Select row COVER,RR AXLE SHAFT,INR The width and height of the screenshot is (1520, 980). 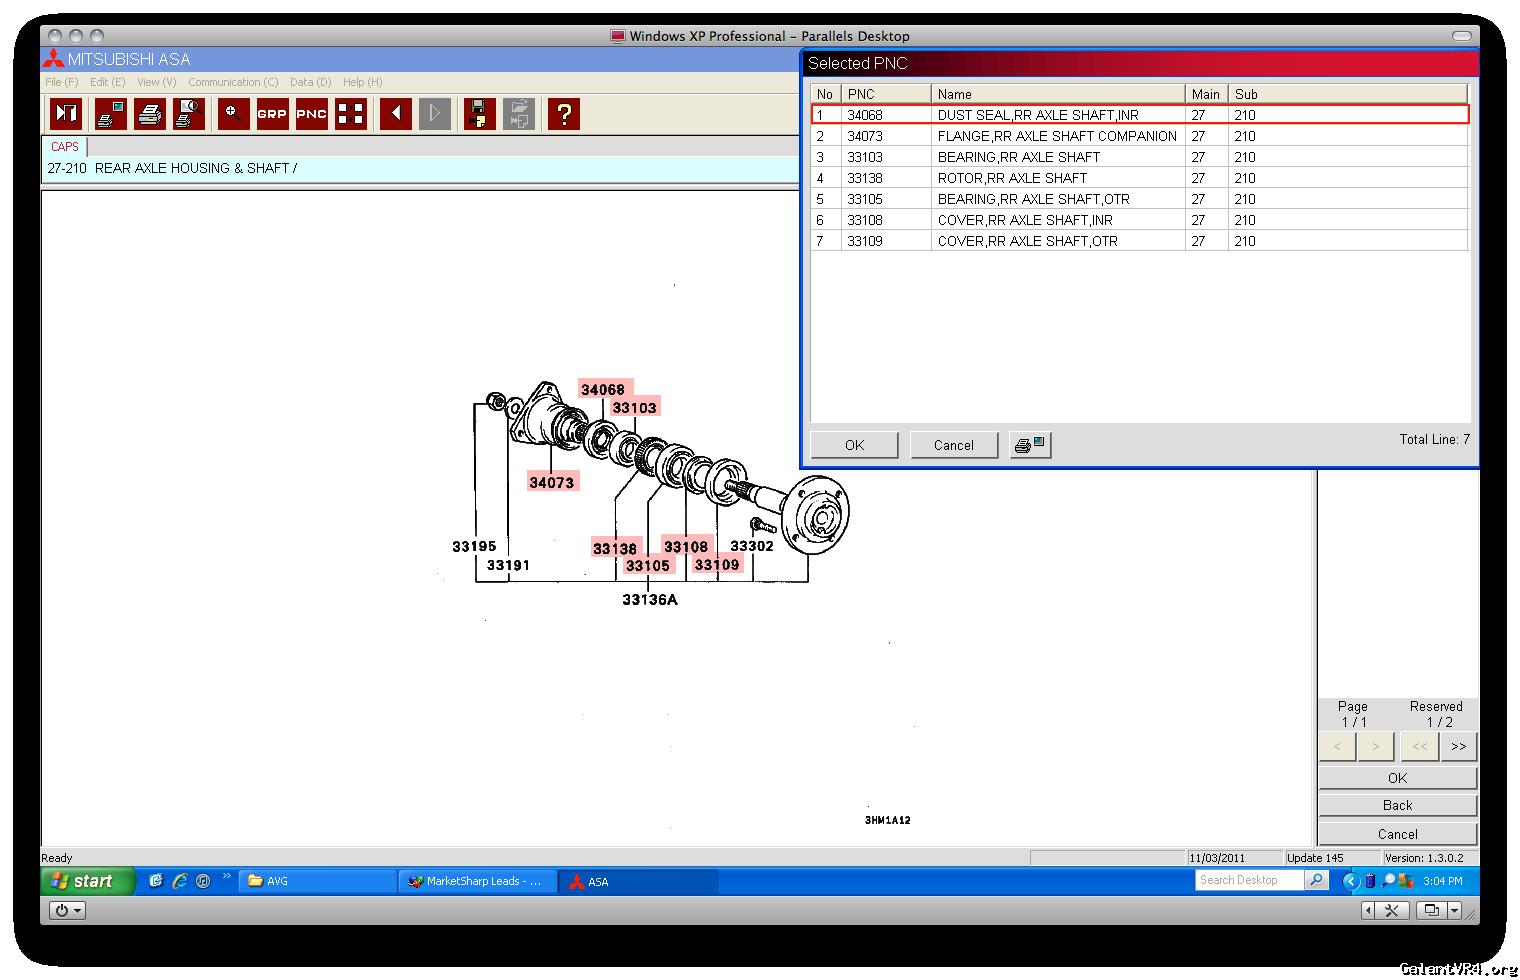click(1140, 220)
